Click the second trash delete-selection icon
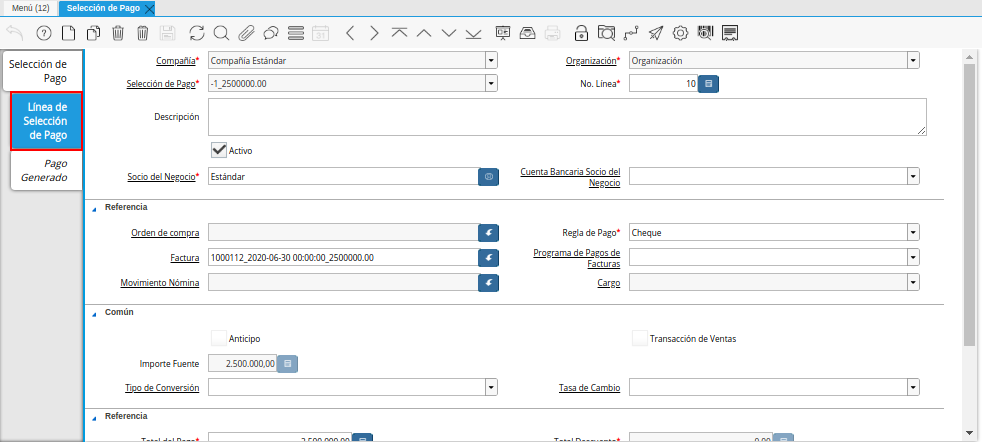 143,33
